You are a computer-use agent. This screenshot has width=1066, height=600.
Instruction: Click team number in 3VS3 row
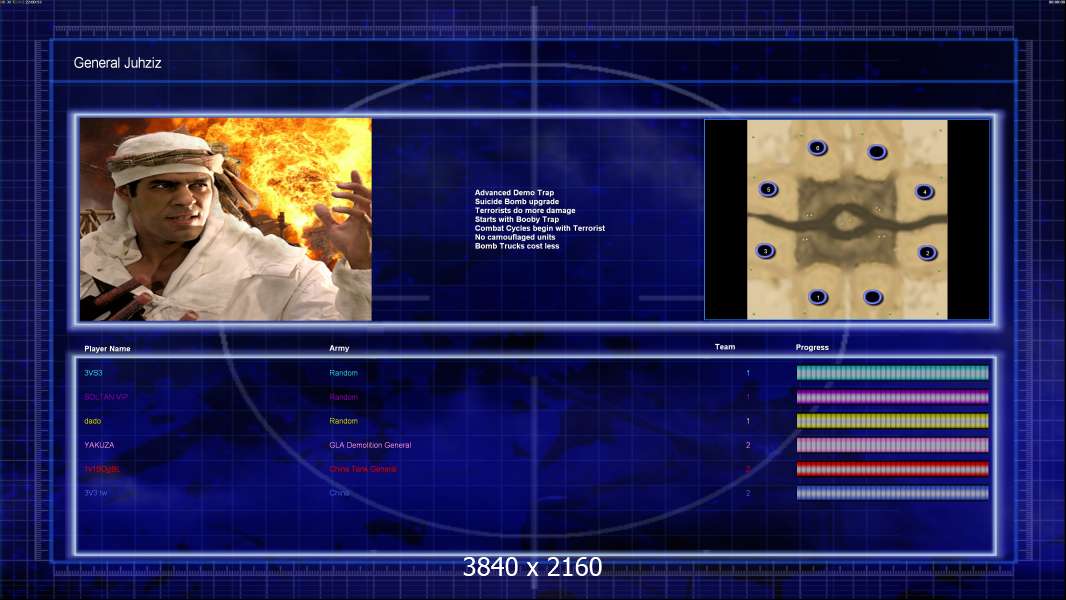(748, 373)
